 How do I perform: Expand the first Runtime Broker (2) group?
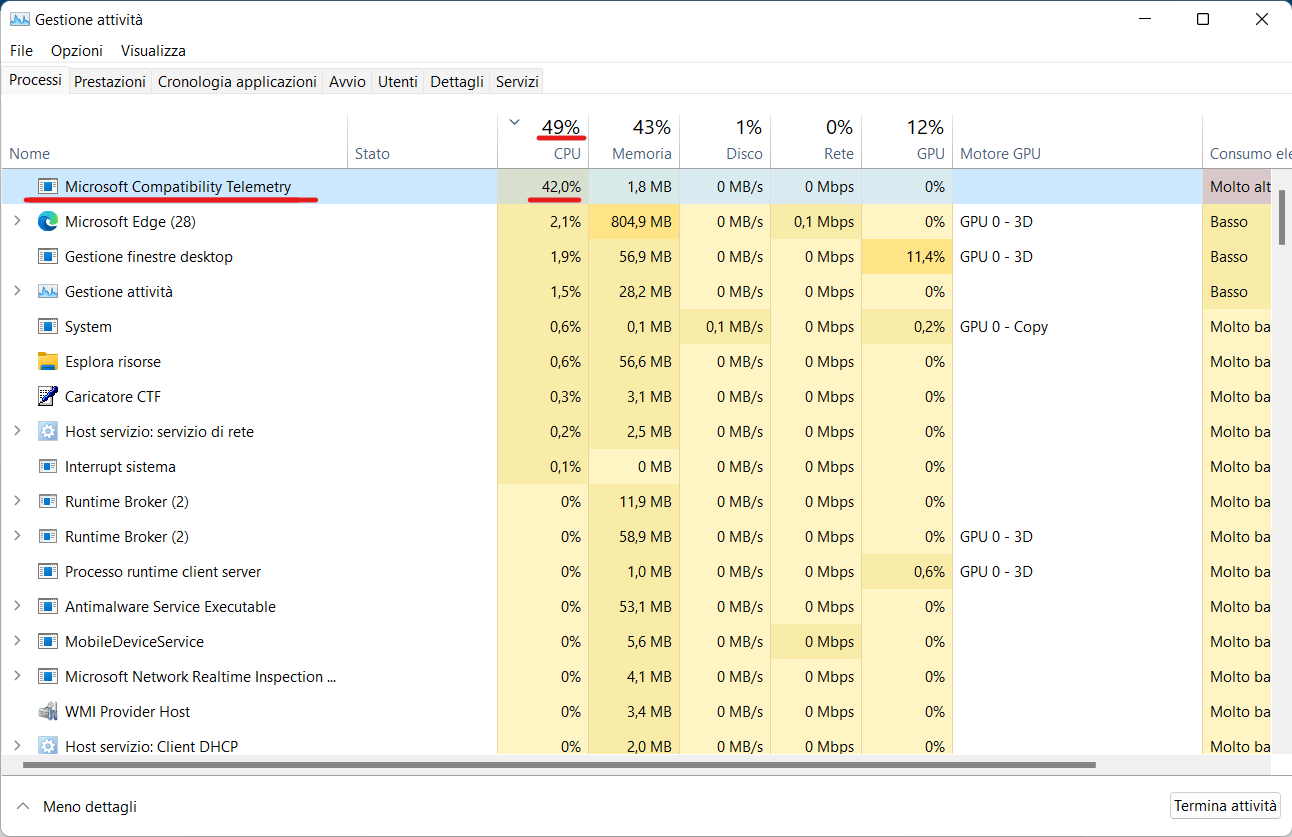point(17,501)
